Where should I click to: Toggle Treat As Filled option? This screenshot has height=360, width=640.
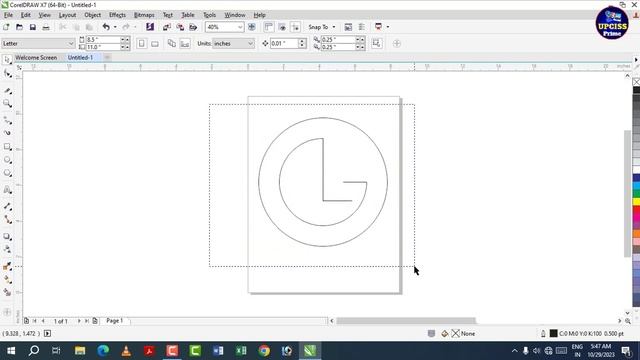click(377, 43)
